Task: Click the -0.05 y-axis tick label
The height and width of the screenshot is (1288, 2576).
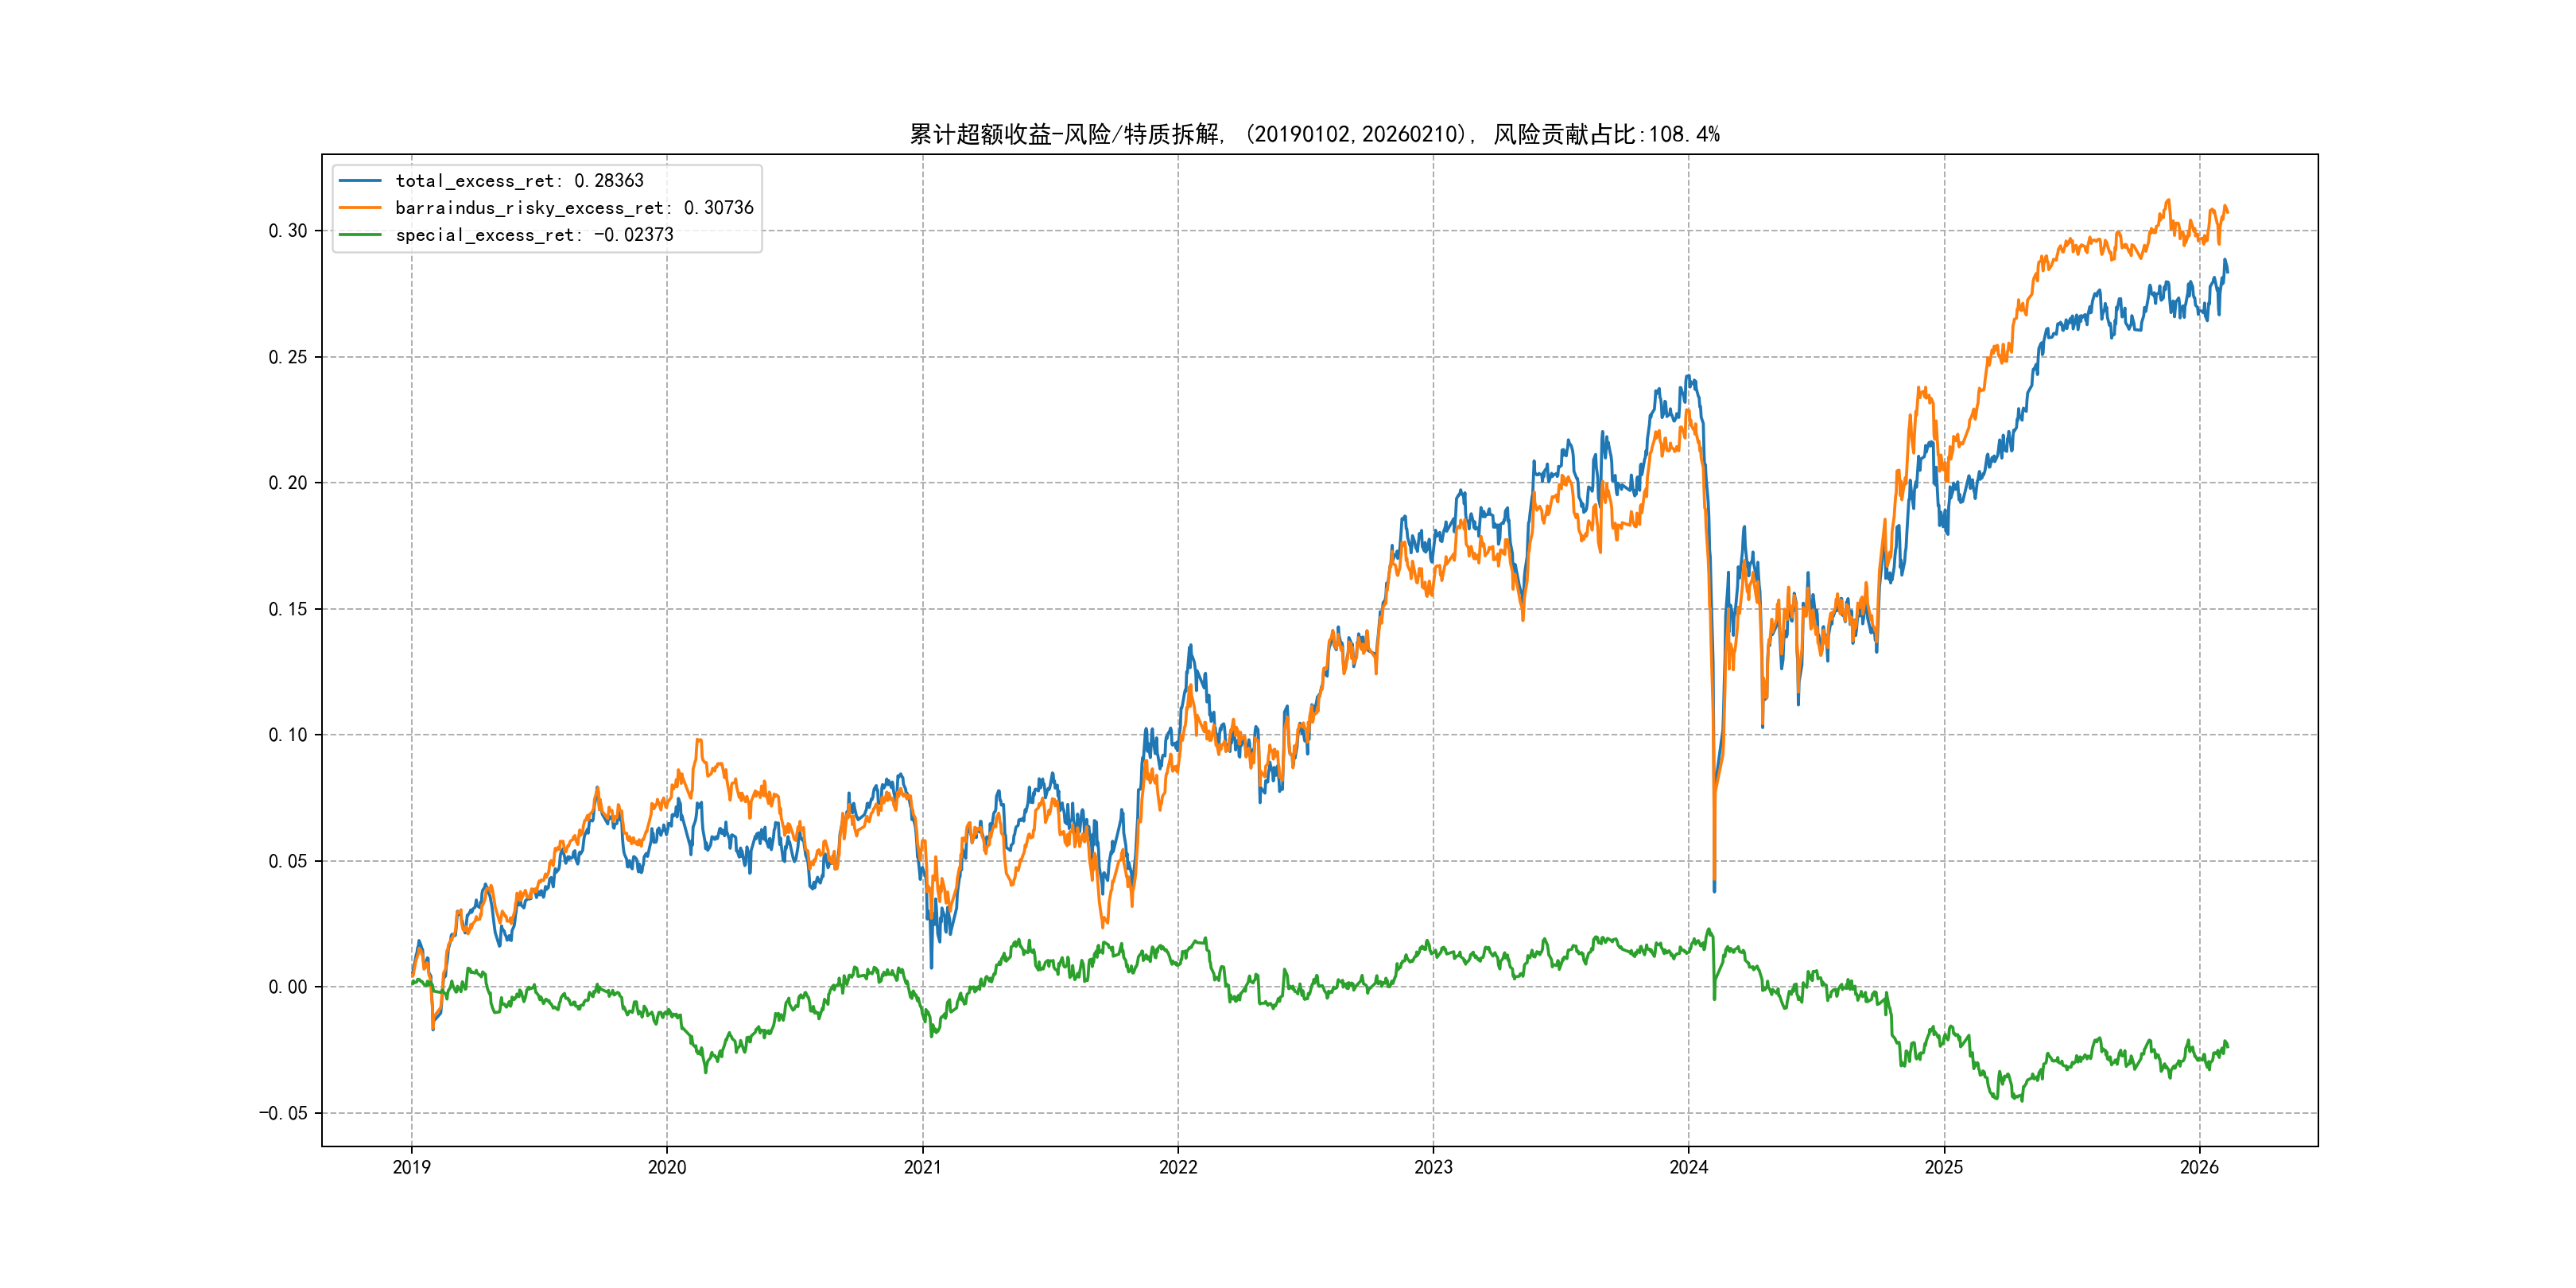Action: [283, 1113]
